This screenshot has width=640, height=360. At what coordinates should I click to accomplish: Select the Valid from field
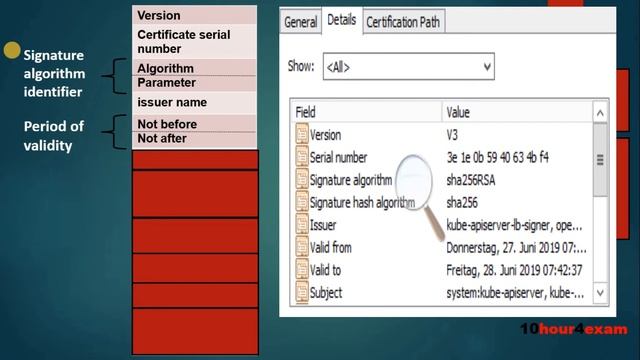point(442,247)
